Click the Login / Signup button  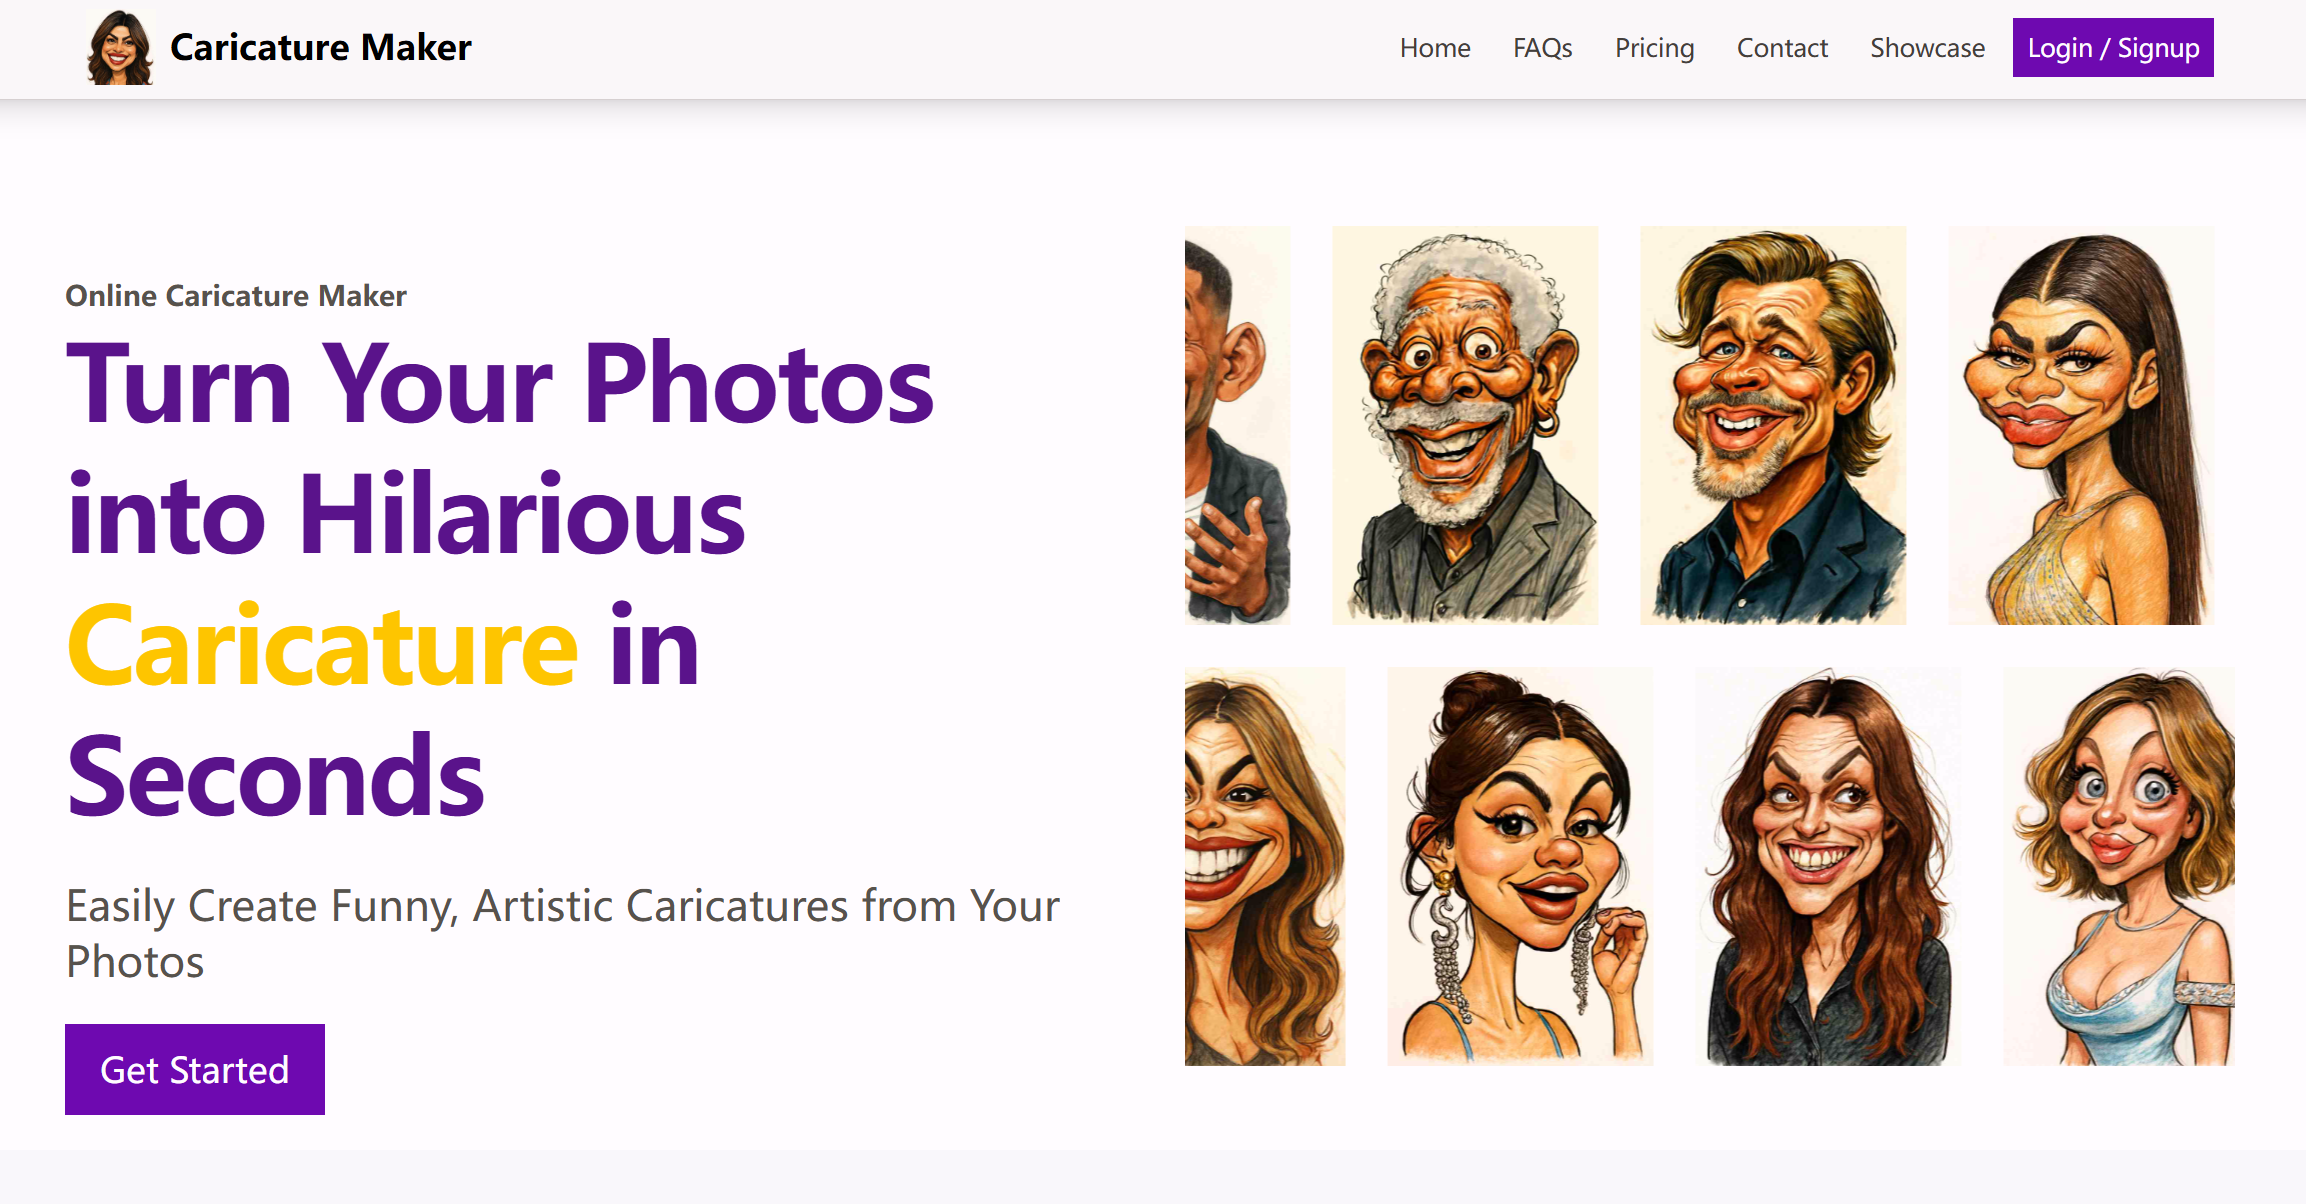2112,48
